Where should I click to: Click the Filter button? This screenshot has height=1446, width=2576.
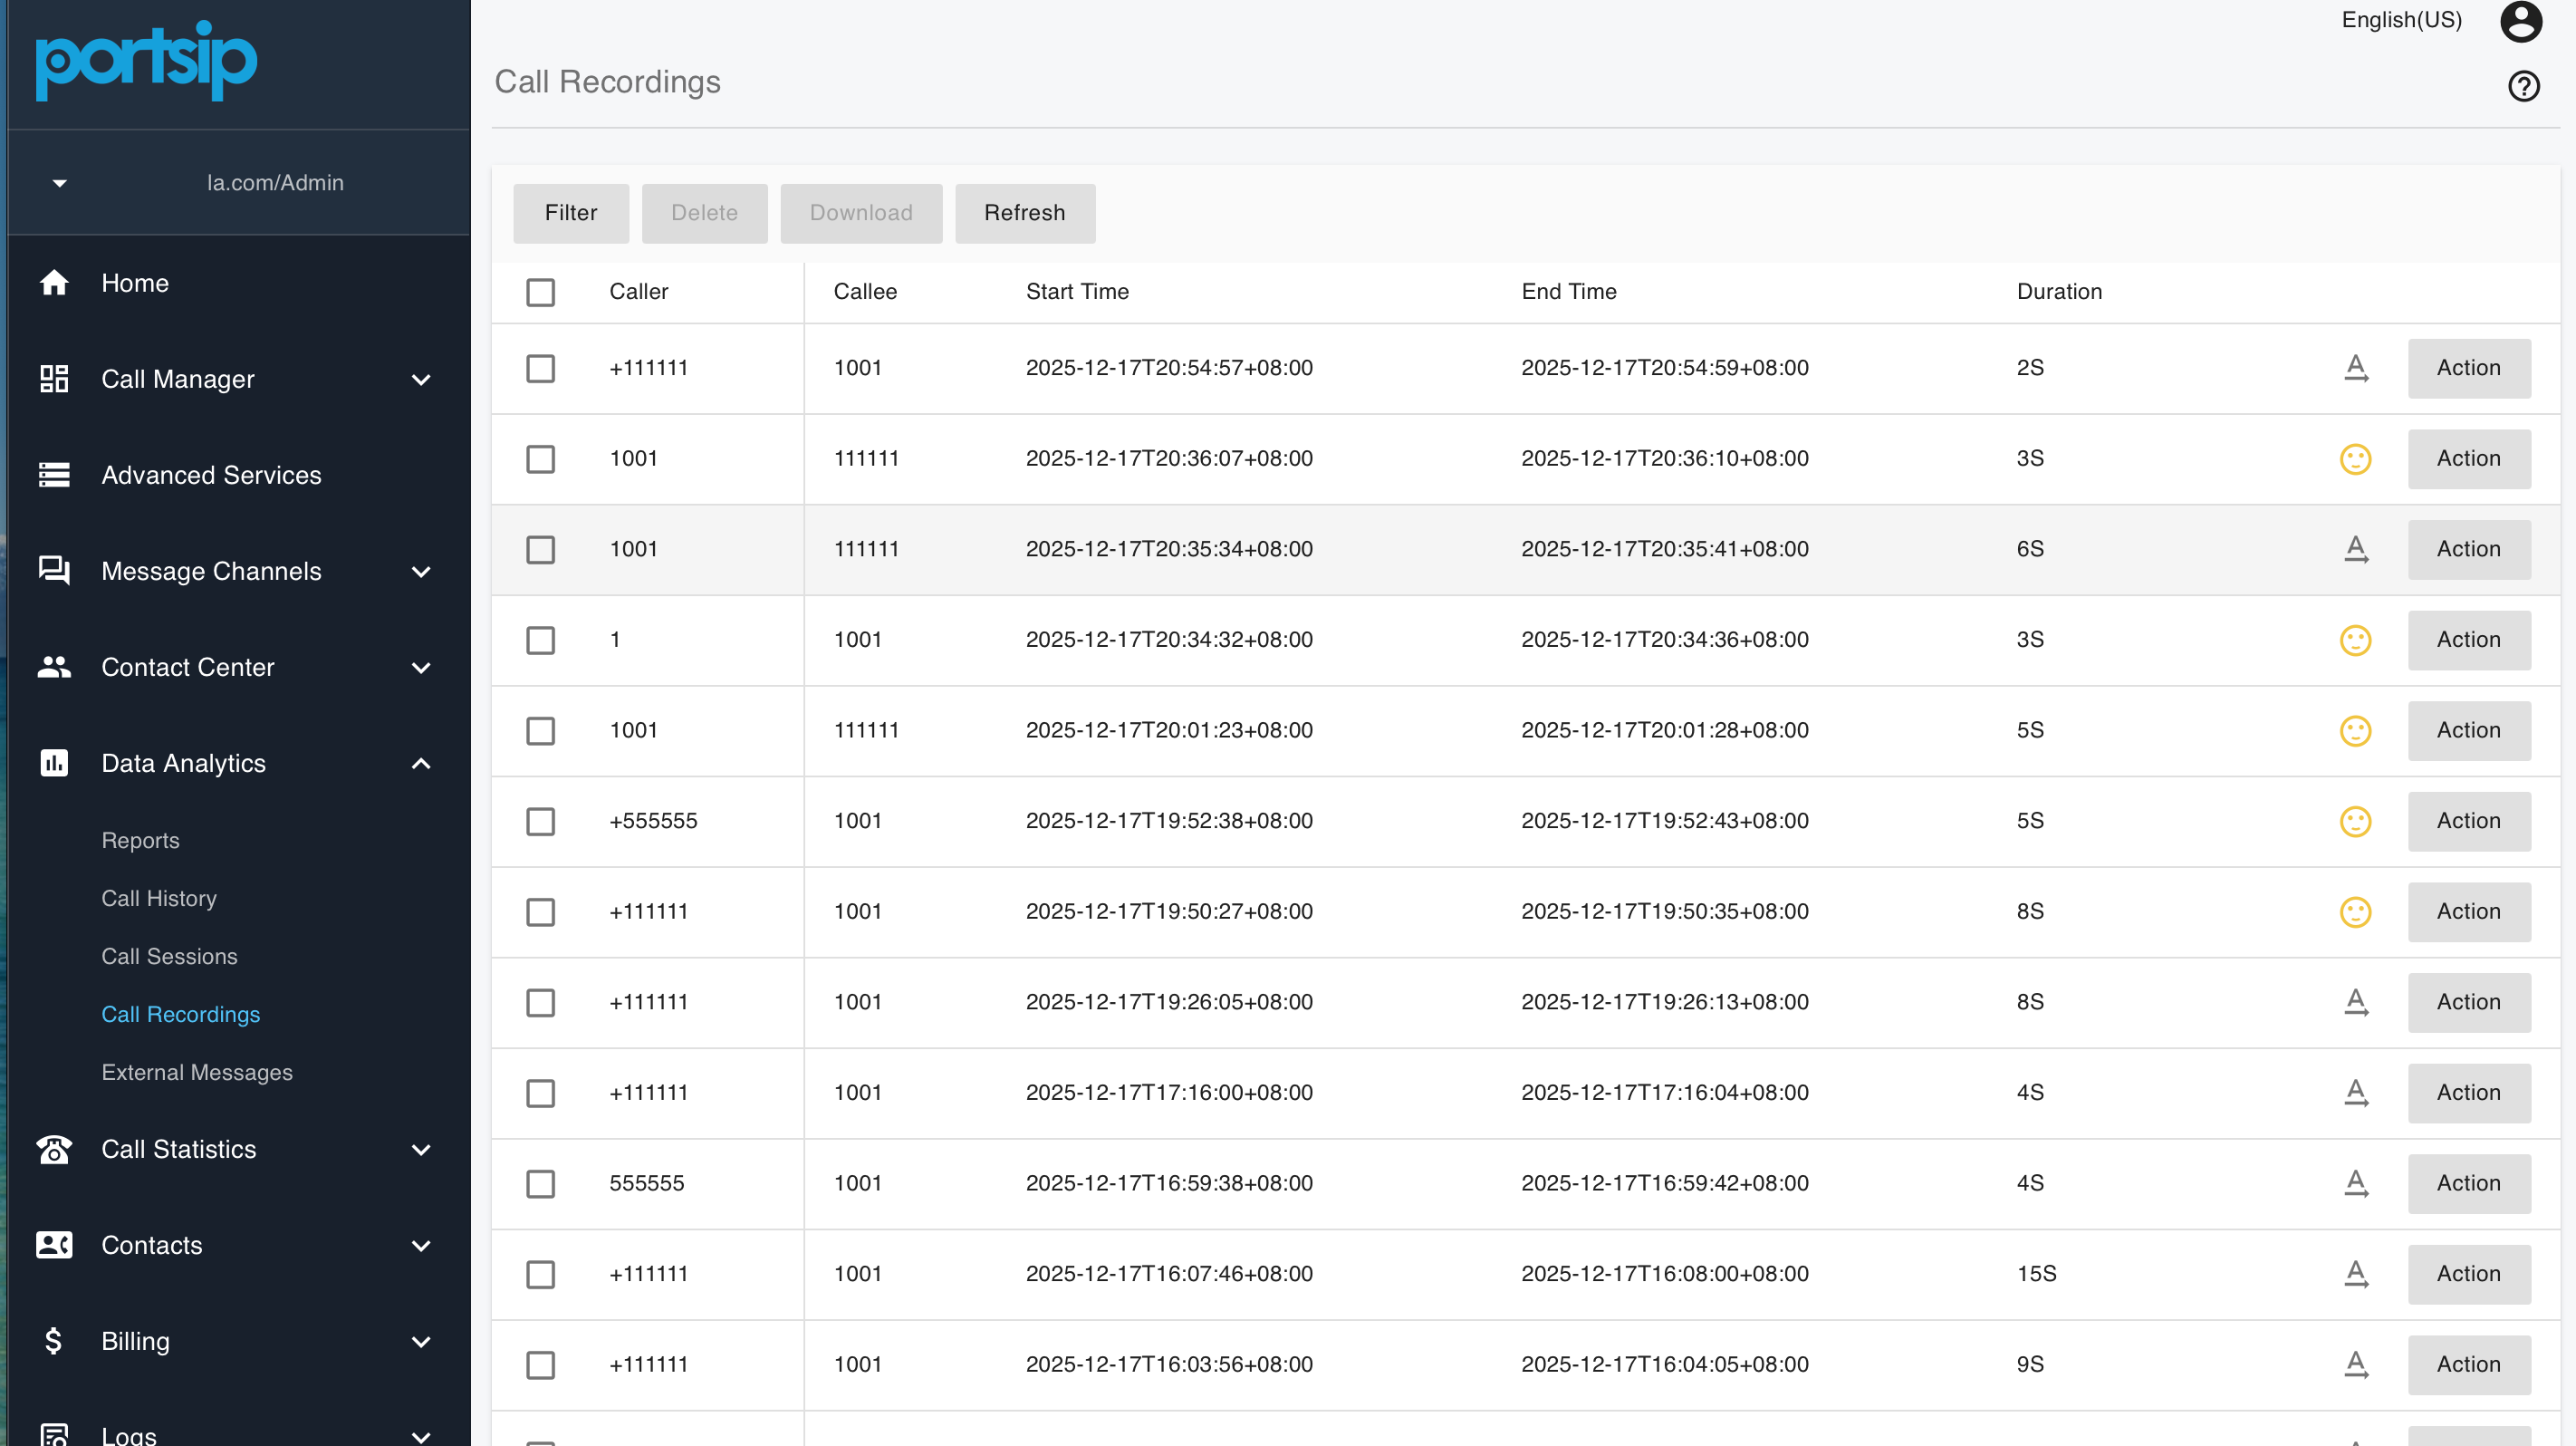[x=570, y=213]
